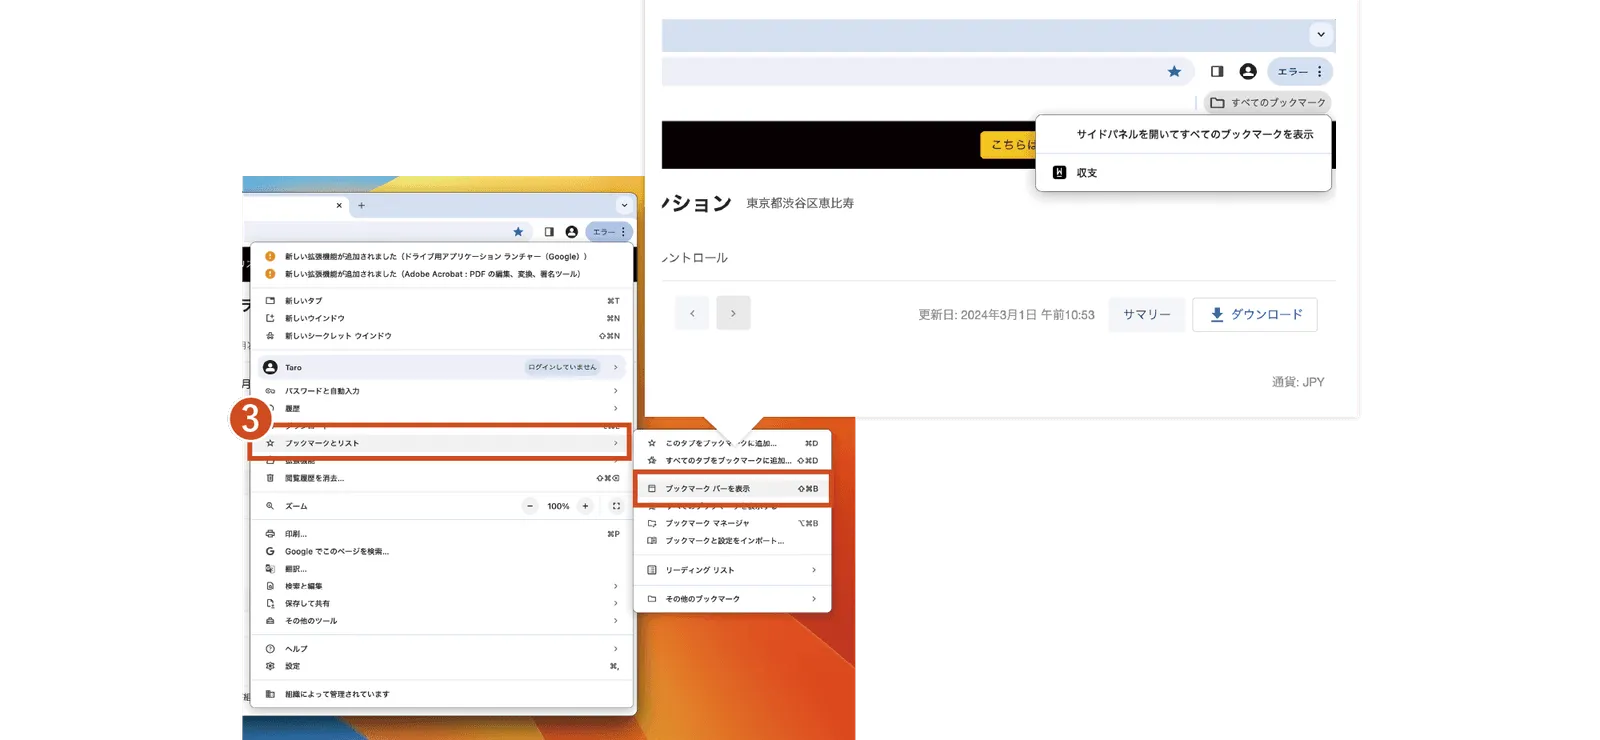Screen dimensions: 1600x740
Task: Expand the tab search chevron in the enlarged view
Action: coord(1321,34)
